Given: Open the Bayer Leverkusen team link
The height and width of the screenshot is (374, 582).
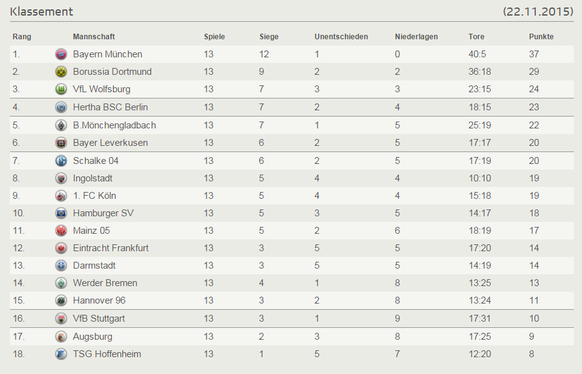Looking at the screenshot, I should pyautogui.click(x=110, y=143).
